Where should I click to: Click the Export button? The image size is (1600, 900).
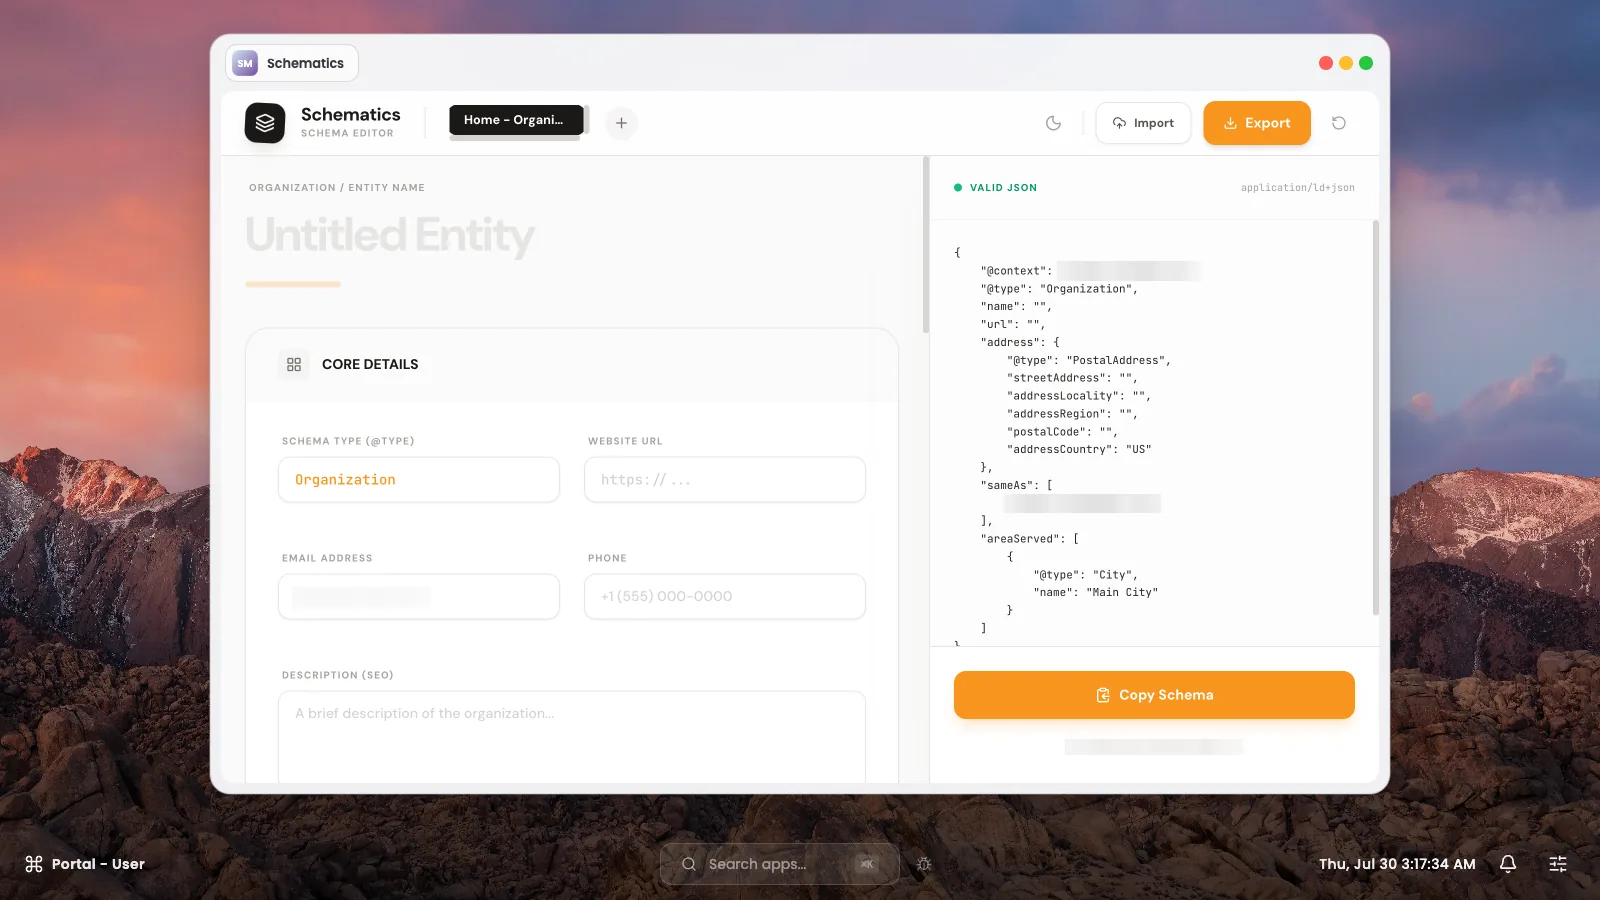1257,123
